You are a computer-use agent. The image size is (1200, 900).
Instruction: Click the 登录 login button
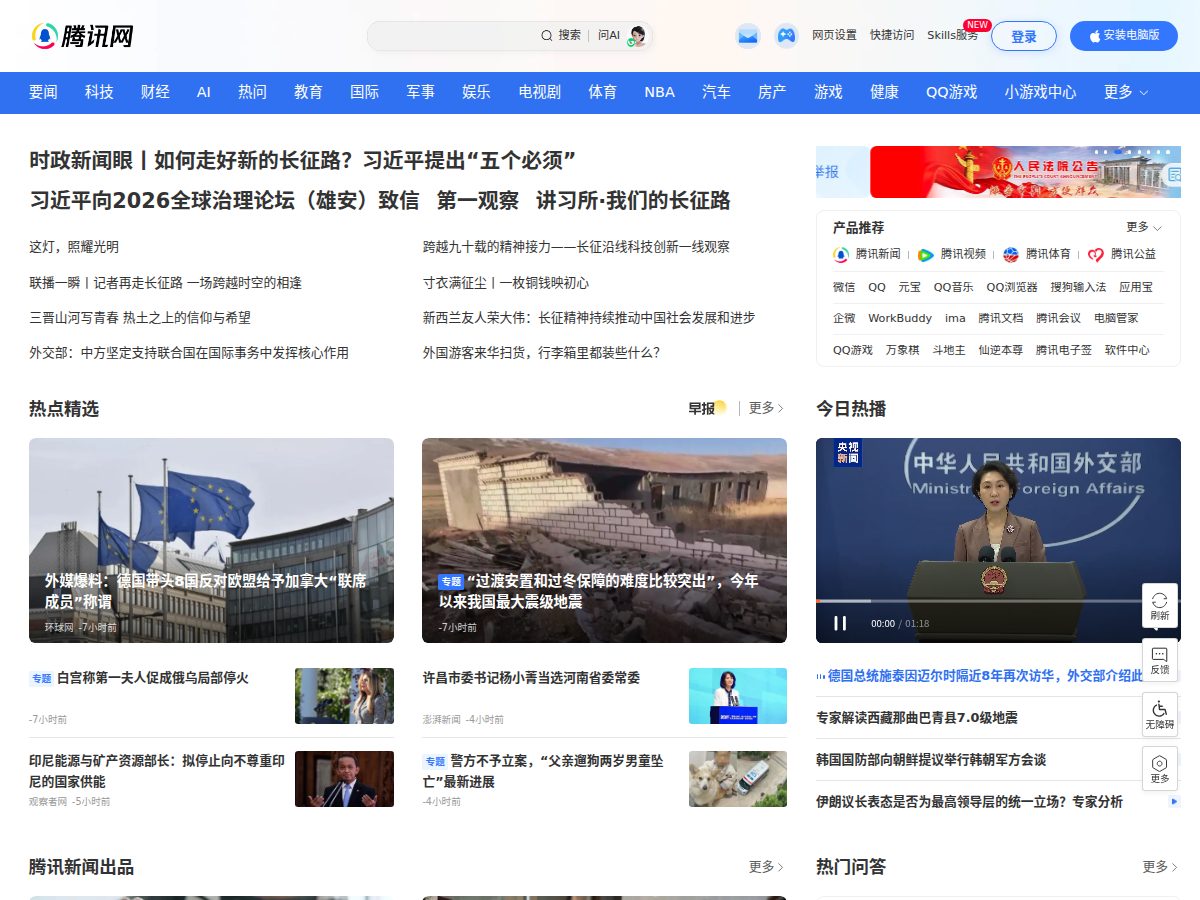(1024, 36)
